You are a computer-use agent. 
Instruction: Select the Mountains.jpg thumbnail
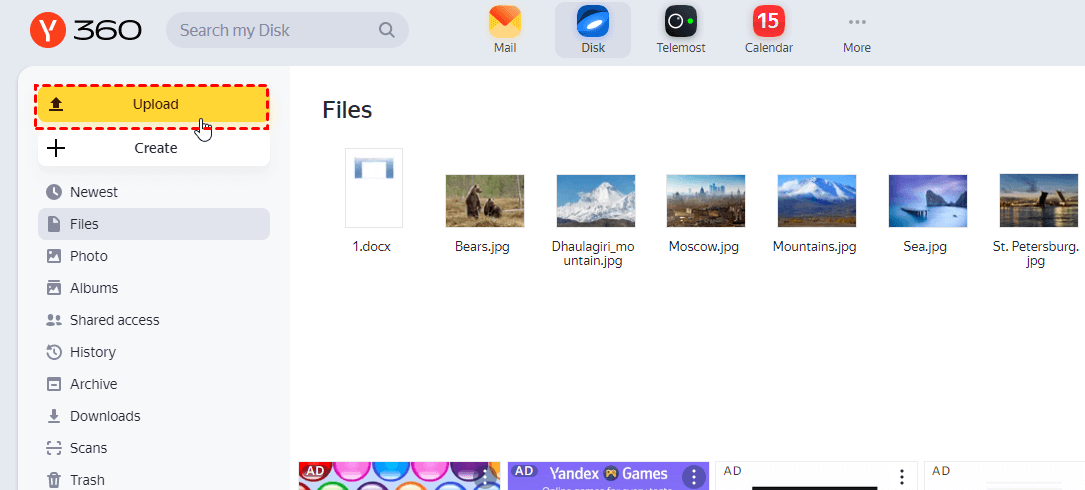point(817,201)
